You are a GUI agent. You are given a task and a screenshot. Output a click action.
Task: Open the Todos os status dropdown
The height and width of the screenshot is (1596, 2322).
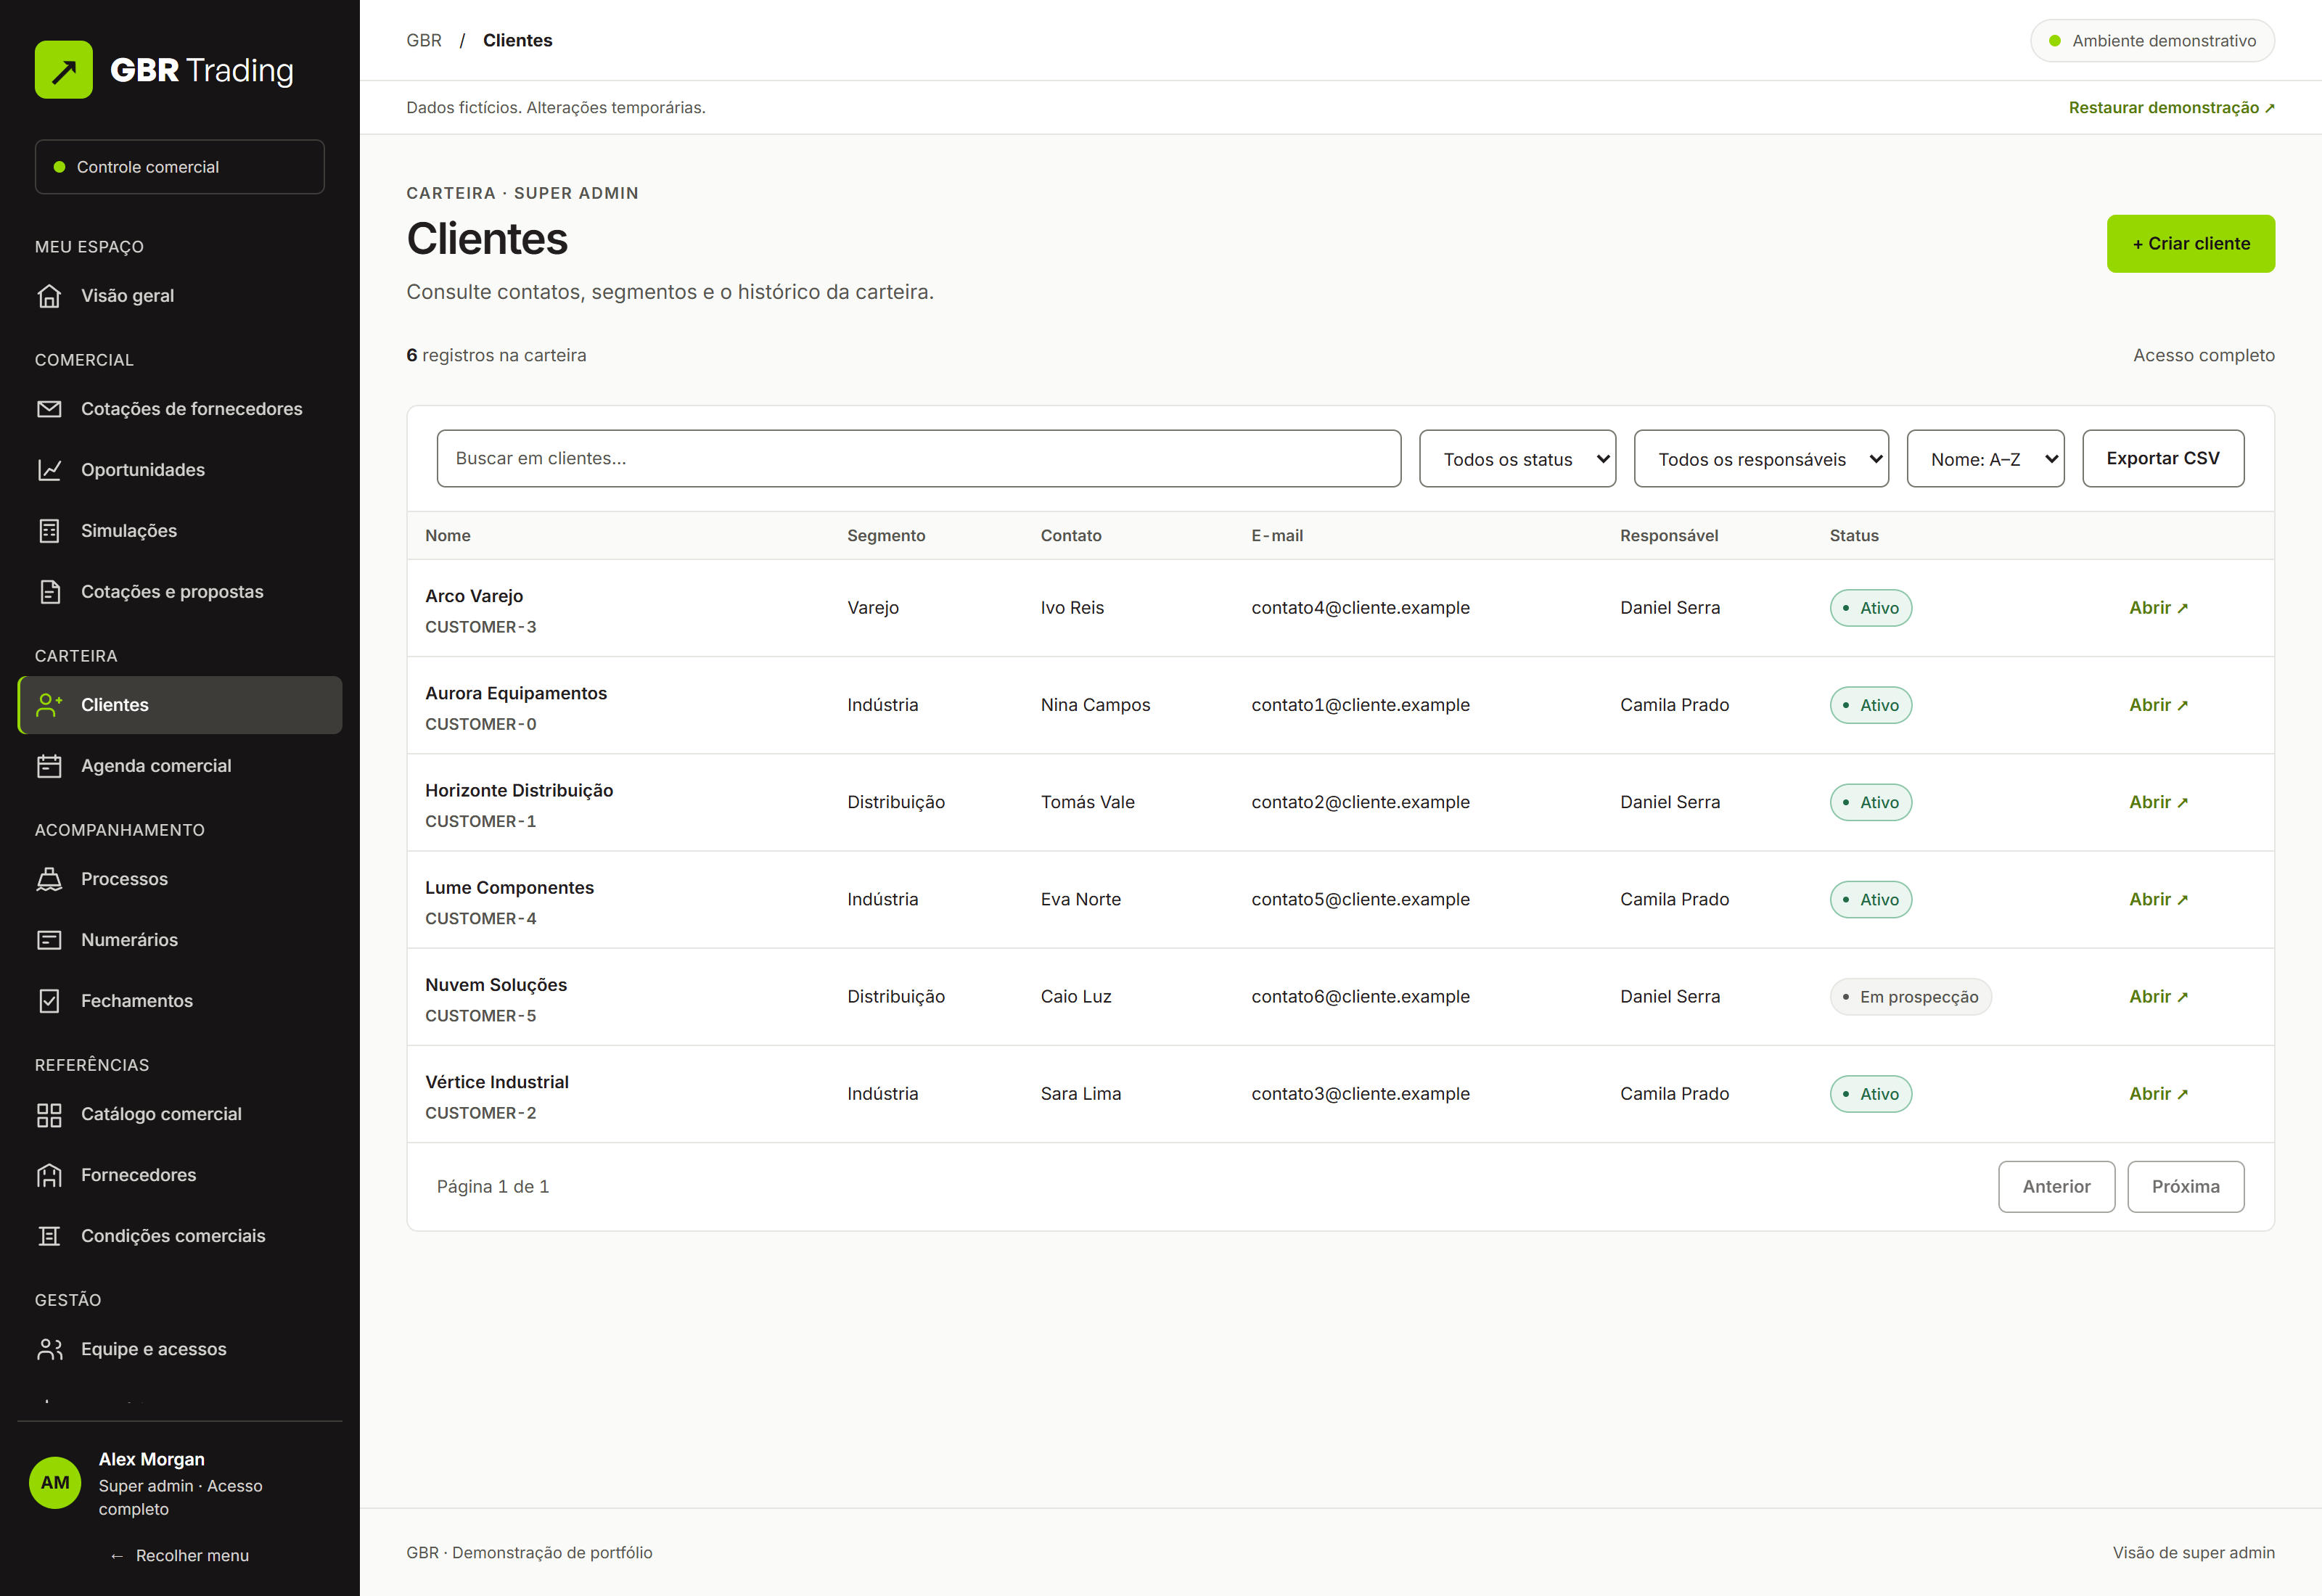[1517, 459]
